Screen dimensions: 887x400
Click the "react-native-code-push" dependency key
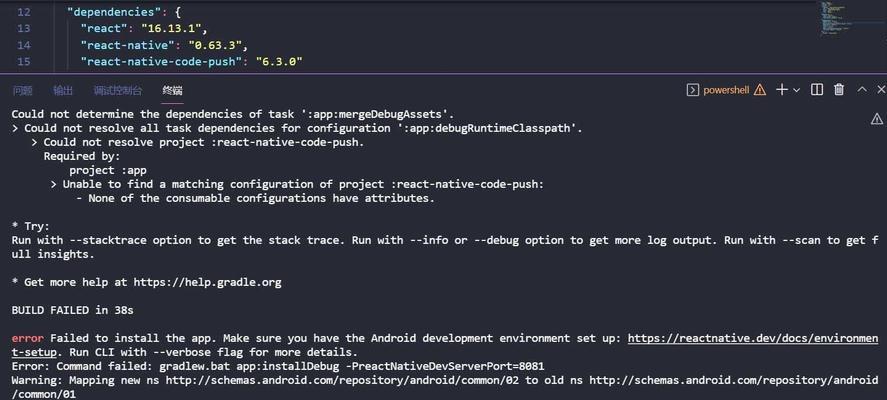click(161, 61)
